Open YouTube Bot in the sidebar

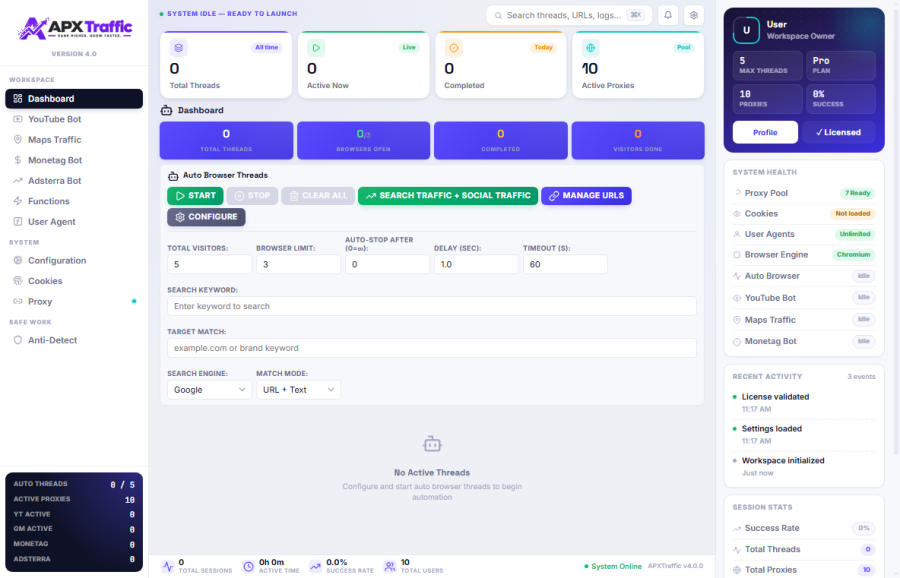74,119
